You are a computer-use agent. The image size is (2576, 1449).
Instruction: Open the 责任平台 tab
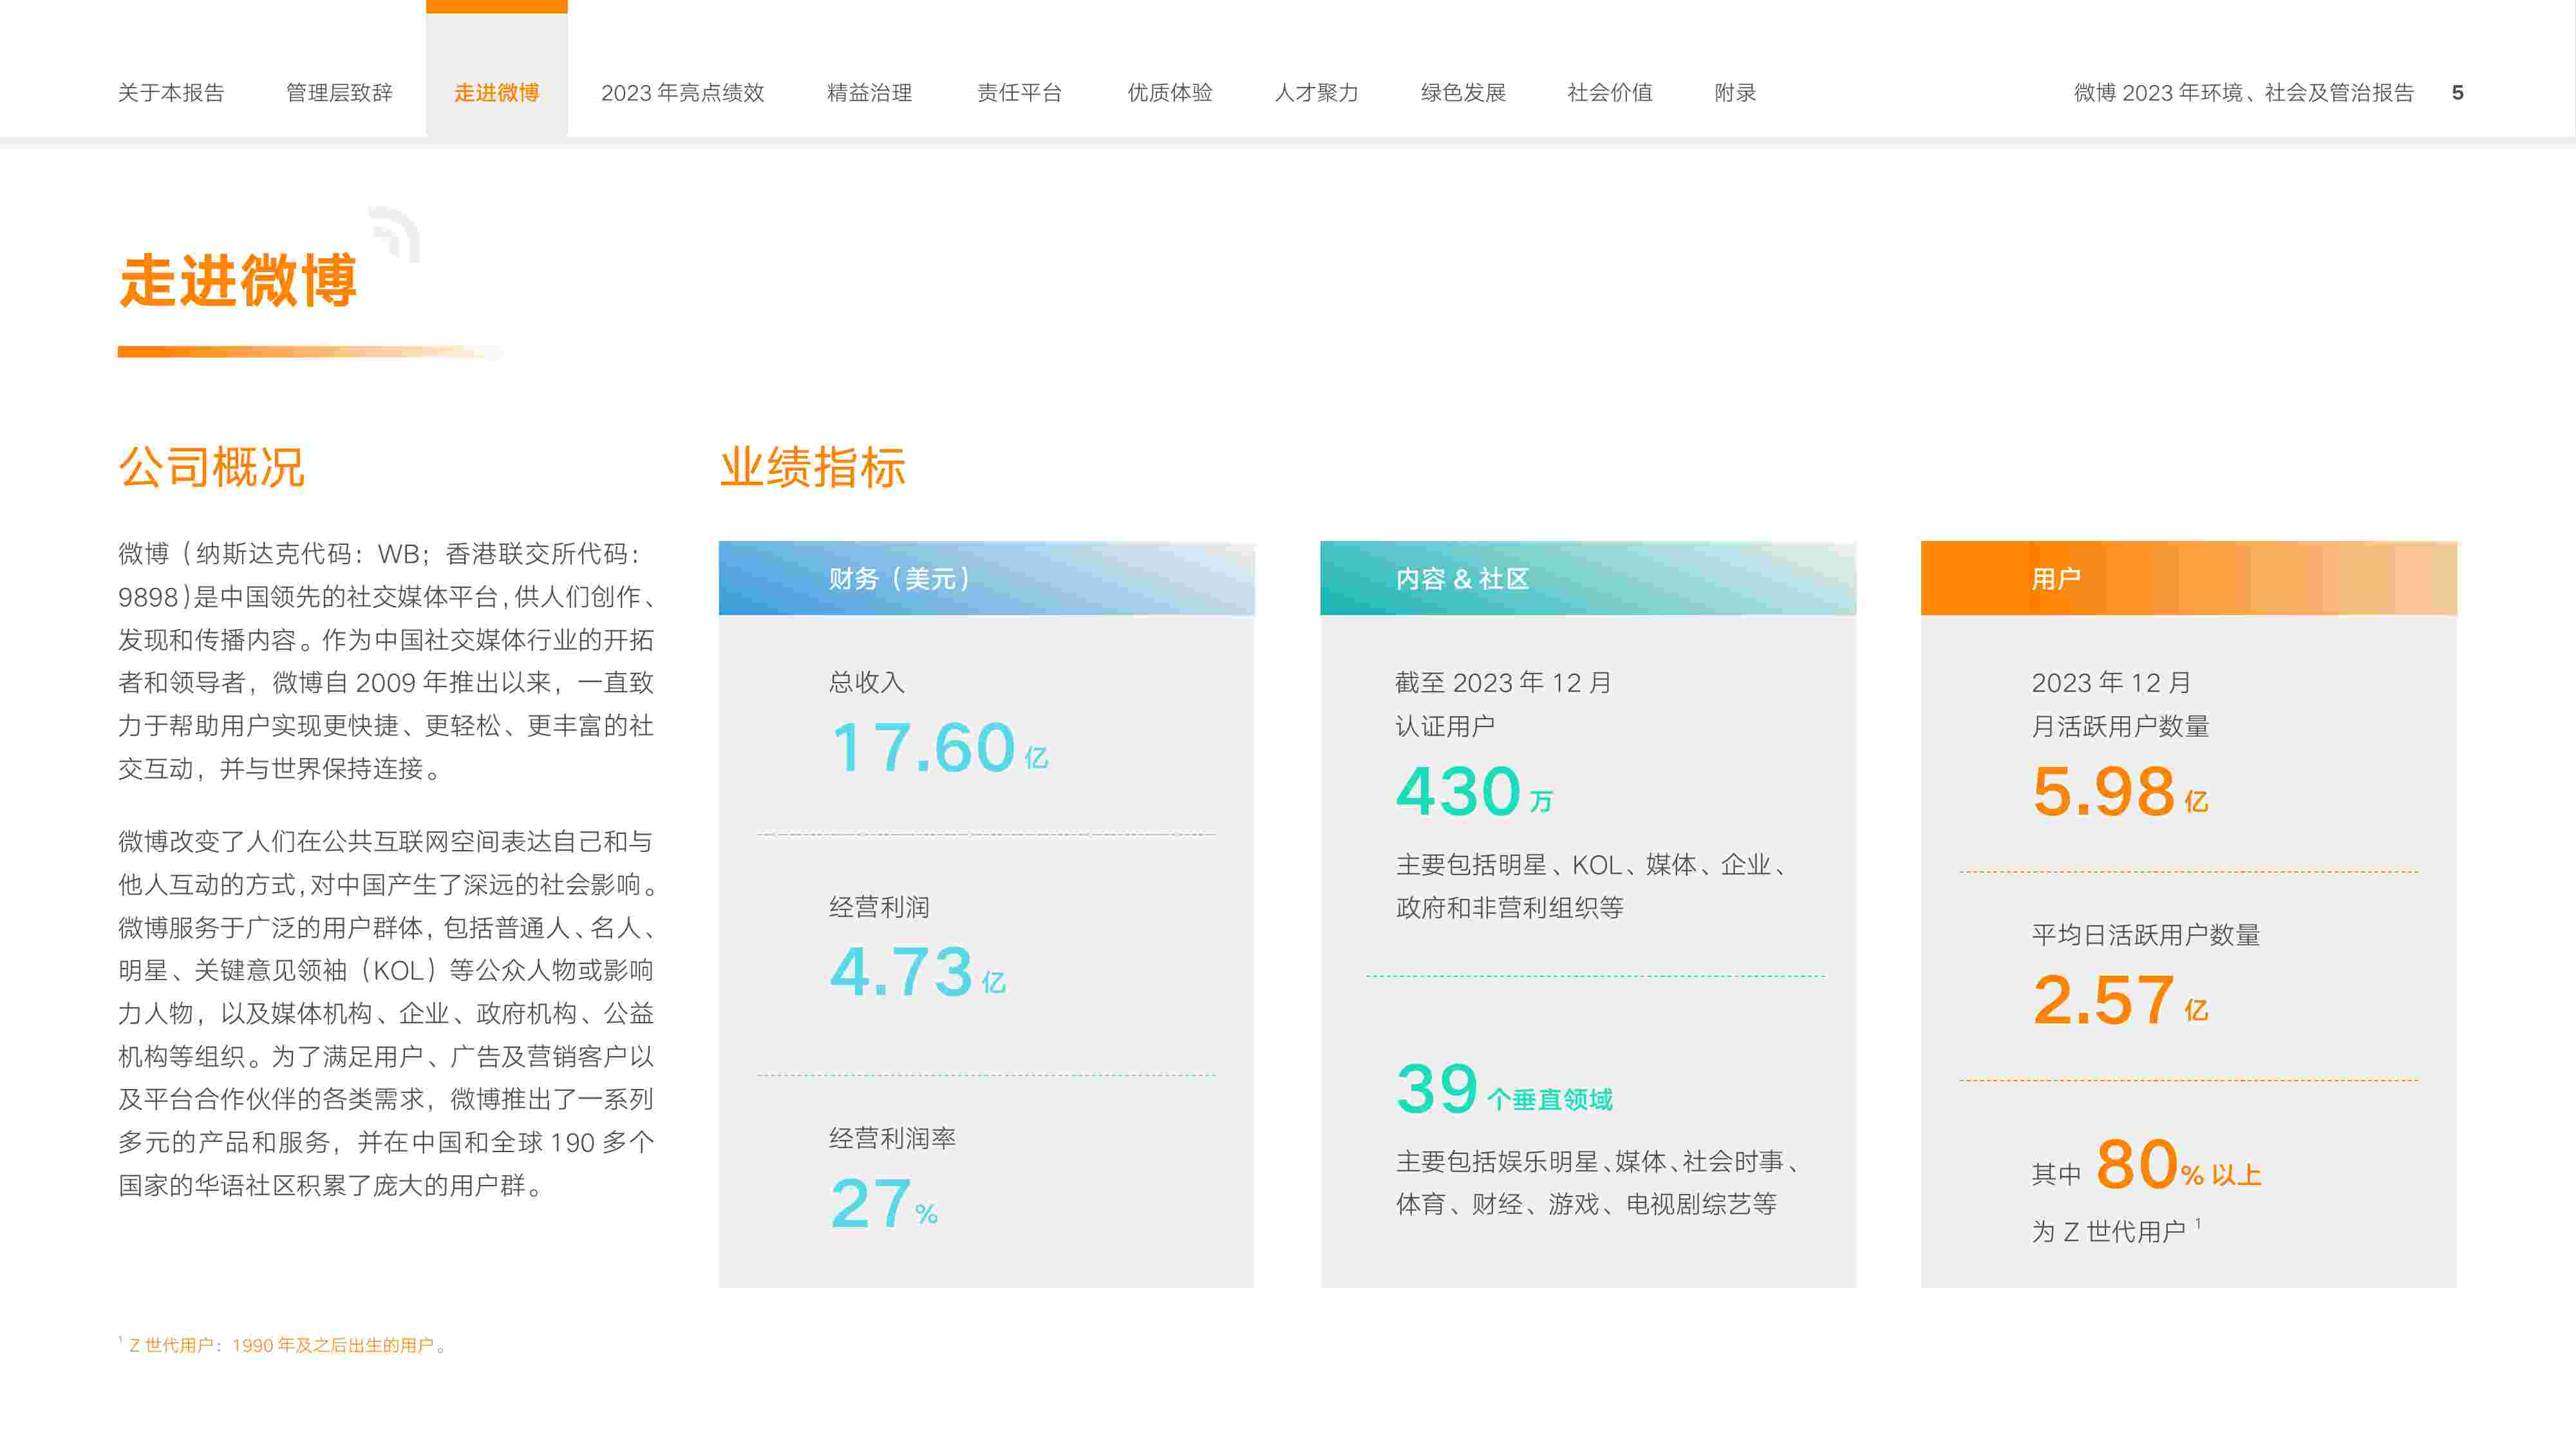[x=1019, y=93]
